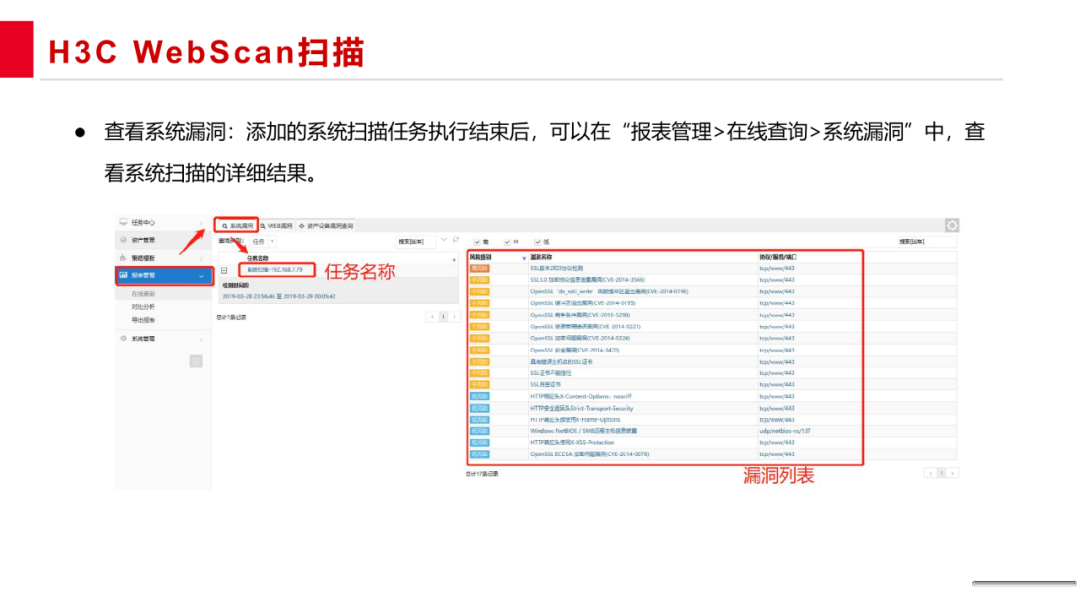Switch to the WEB漏洞 tab

pyautogui.click(x=277, y=226)
